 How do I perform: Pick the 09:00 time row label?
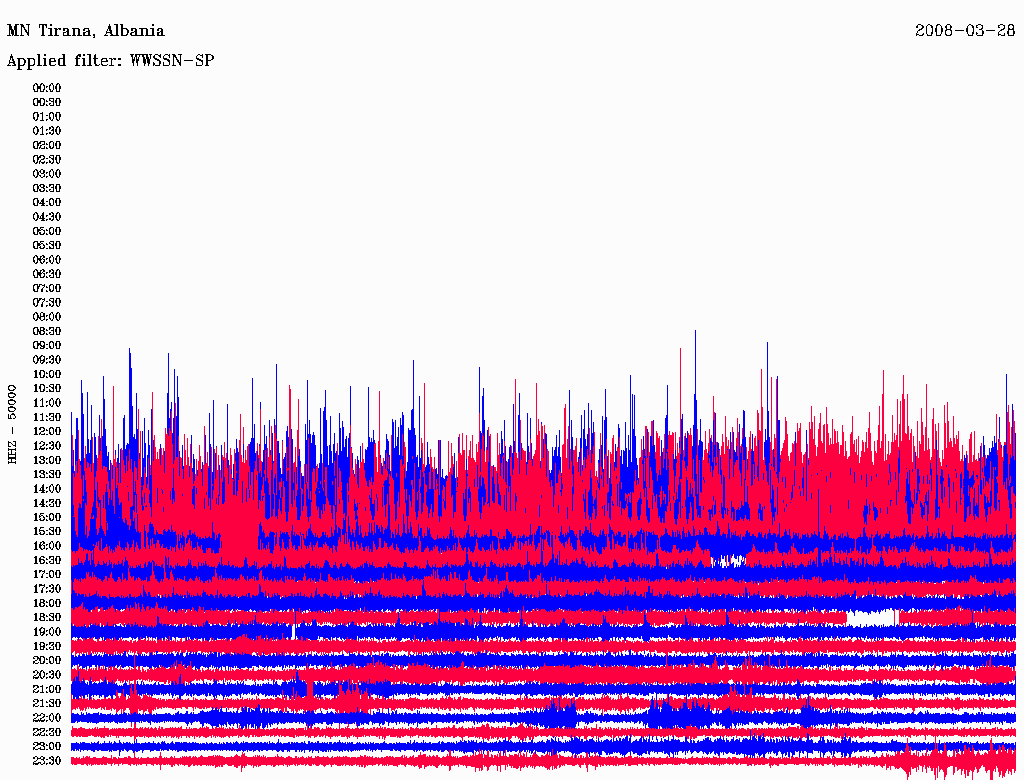coord(47,345)
